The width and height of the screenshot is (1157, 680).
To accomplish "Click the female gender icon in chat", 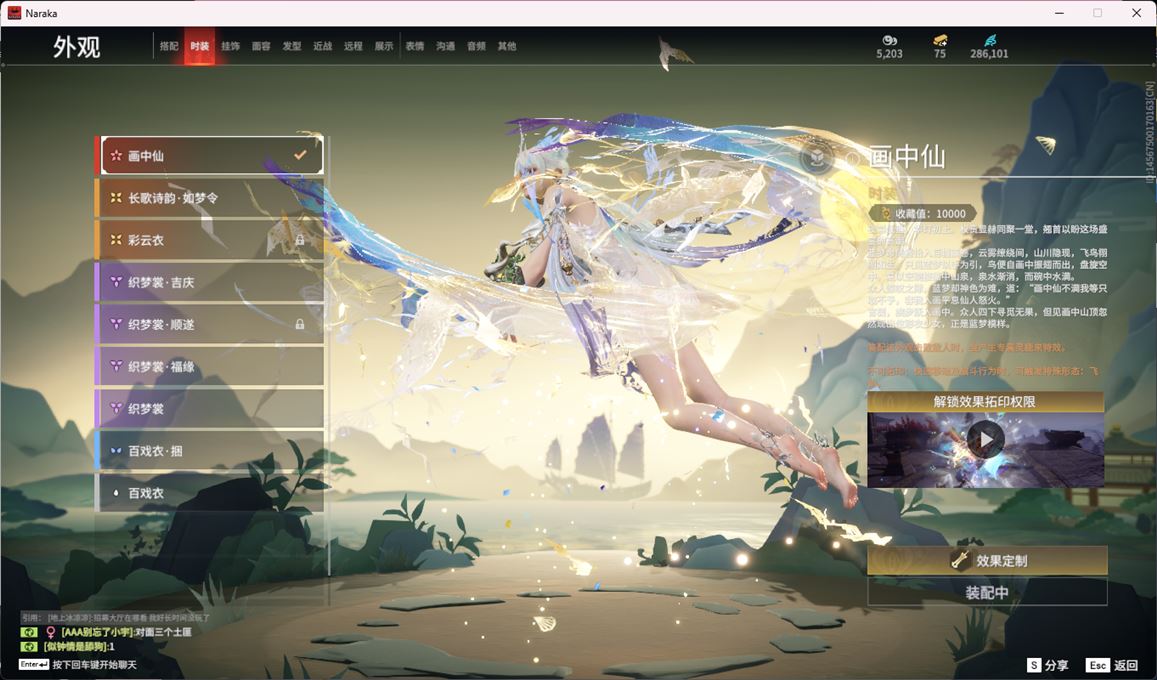I will [51, 632].
